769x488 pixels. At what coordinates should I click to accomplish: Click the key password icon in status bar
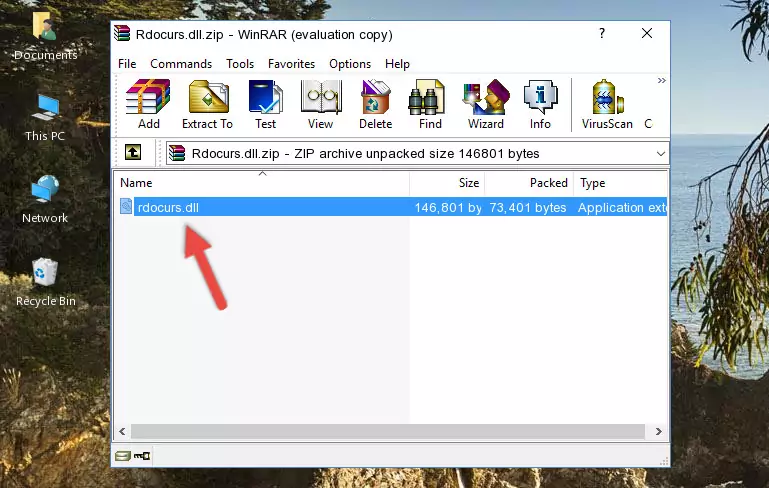coord(142,456)
